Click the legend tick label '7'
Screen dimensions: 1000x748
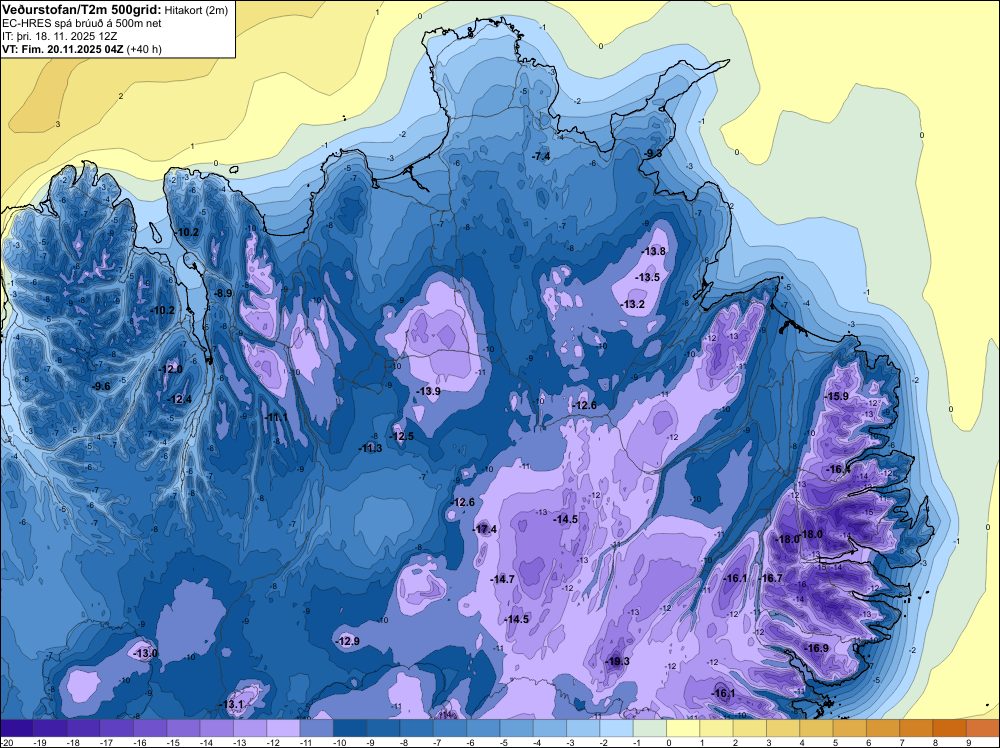pos(902,742)
